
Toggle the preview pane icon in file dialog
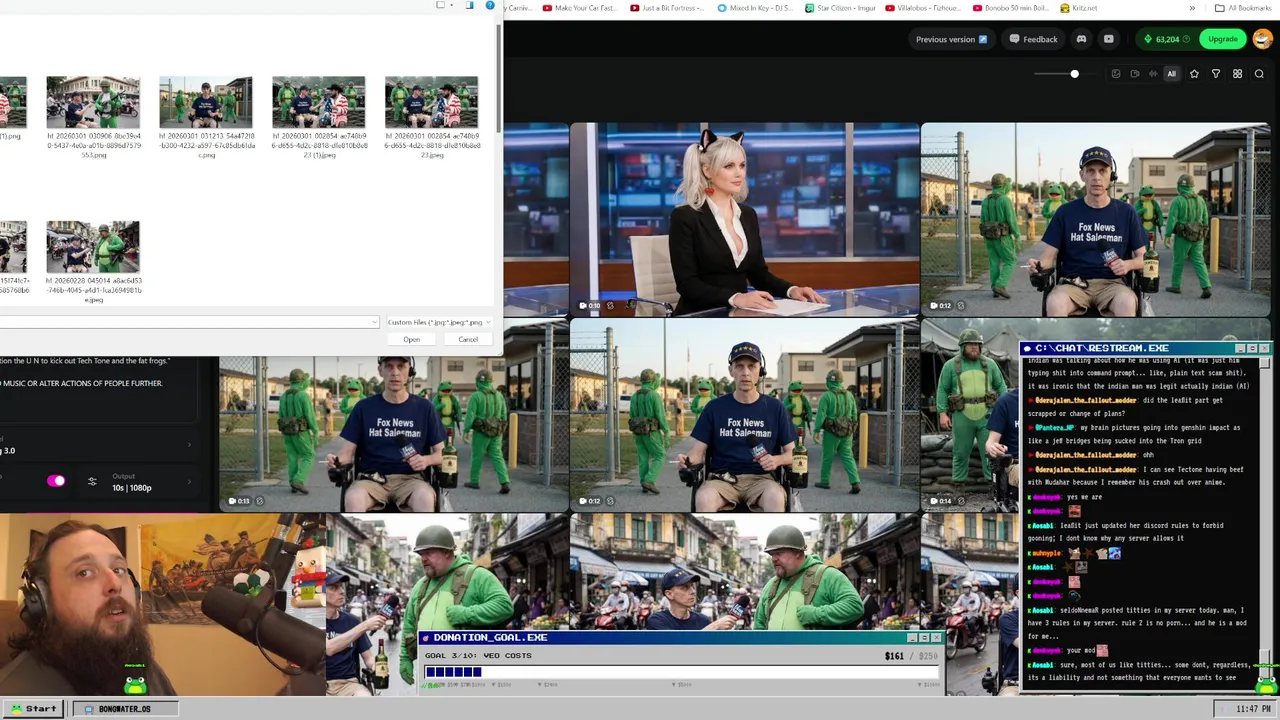[x=470, y=6]
